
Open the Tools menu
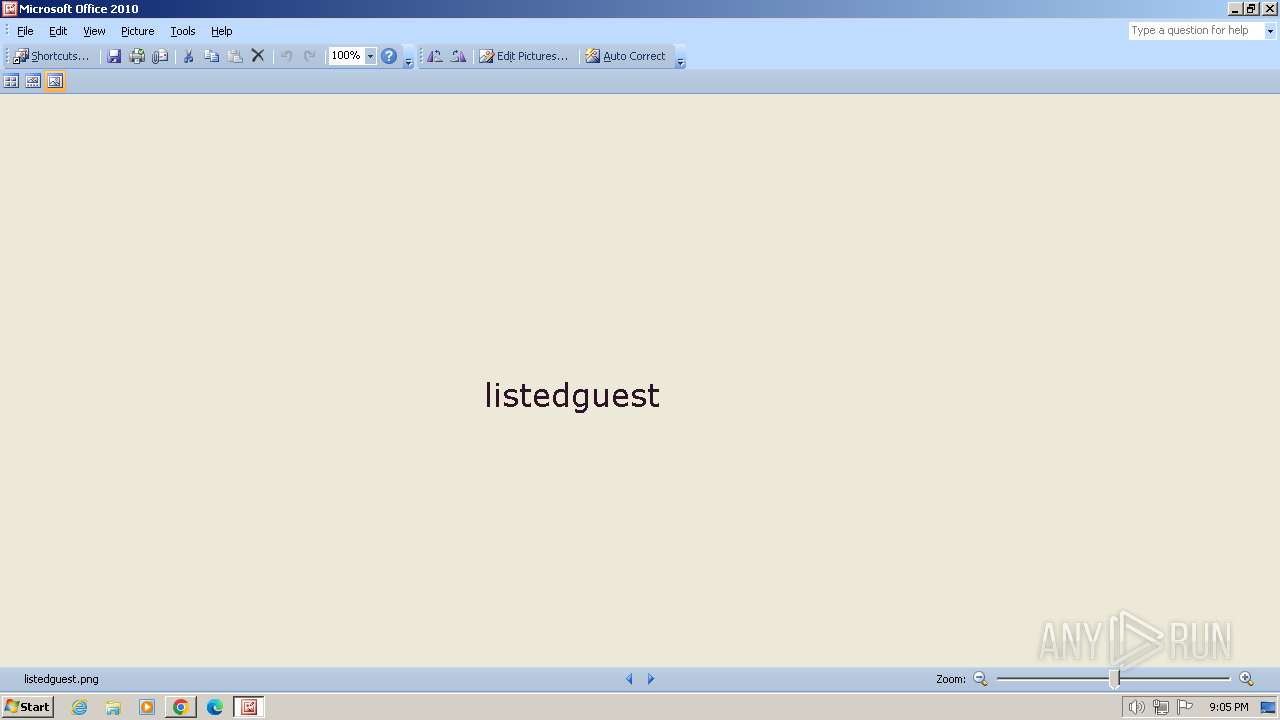[x=183, y=31]
